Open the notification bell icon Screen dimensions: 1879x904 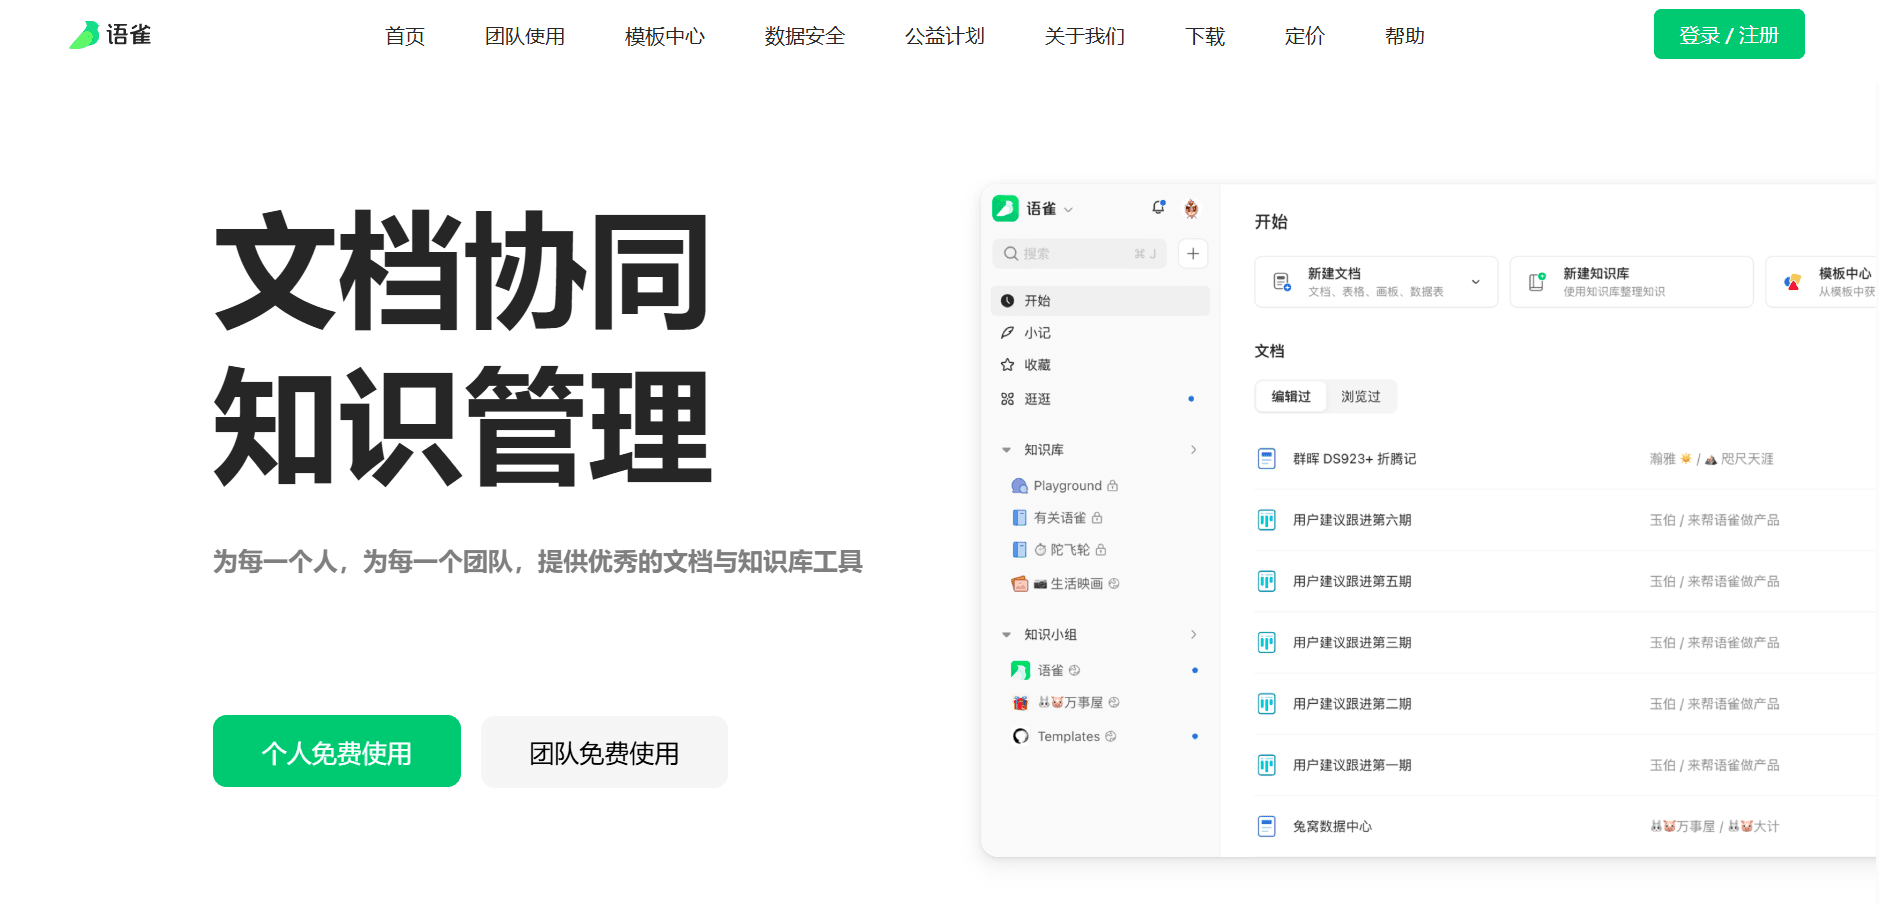tap(1158, 208)
